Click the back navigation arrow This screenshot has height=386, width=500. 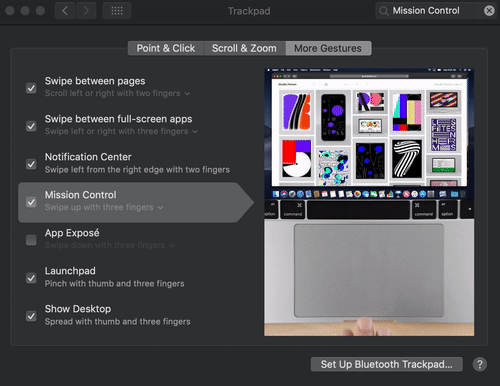click(x=65, y=11)
